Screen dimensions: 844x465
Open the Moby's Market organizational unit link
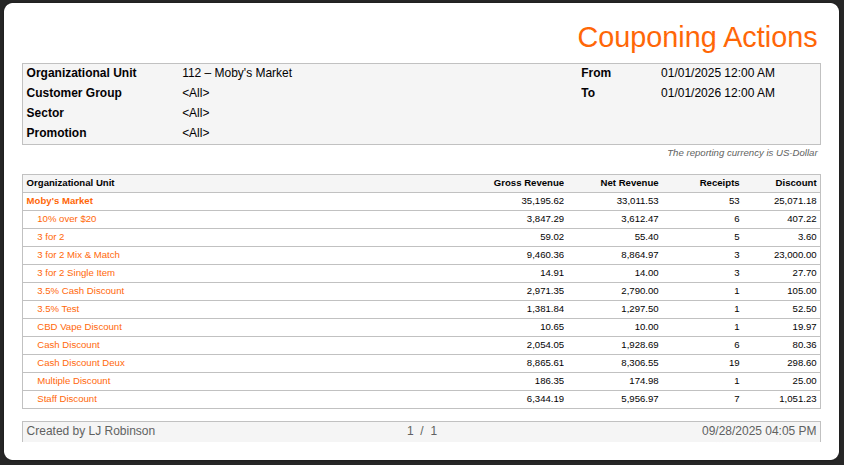[x=59, y=201]
